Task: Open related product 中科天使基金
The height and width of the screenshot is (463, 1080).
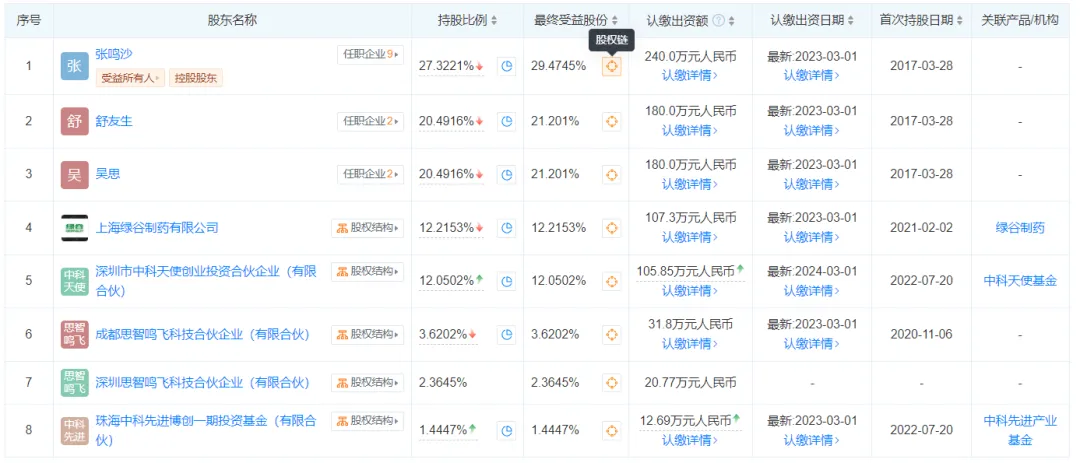Action: [1020, 281]
